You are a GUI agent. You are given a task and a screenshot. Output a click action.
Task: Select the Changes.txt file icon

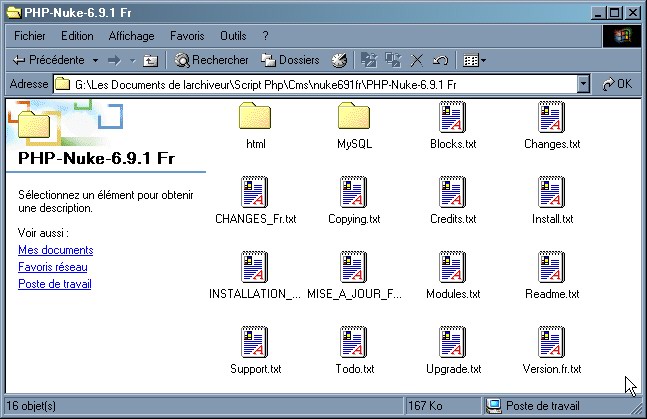(x=552, y=117)
